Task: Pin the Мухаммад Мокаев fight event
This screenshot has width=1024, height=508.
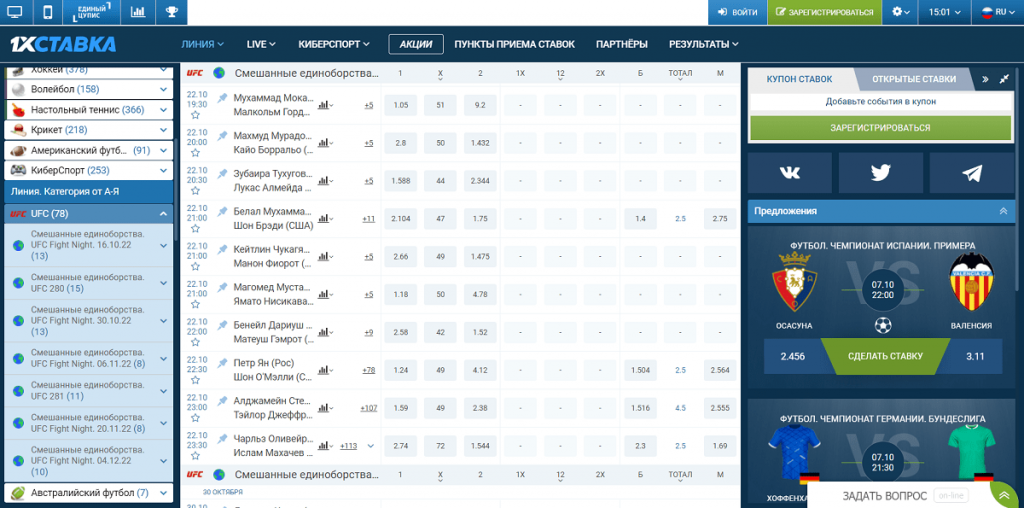Action: point(223,97)
